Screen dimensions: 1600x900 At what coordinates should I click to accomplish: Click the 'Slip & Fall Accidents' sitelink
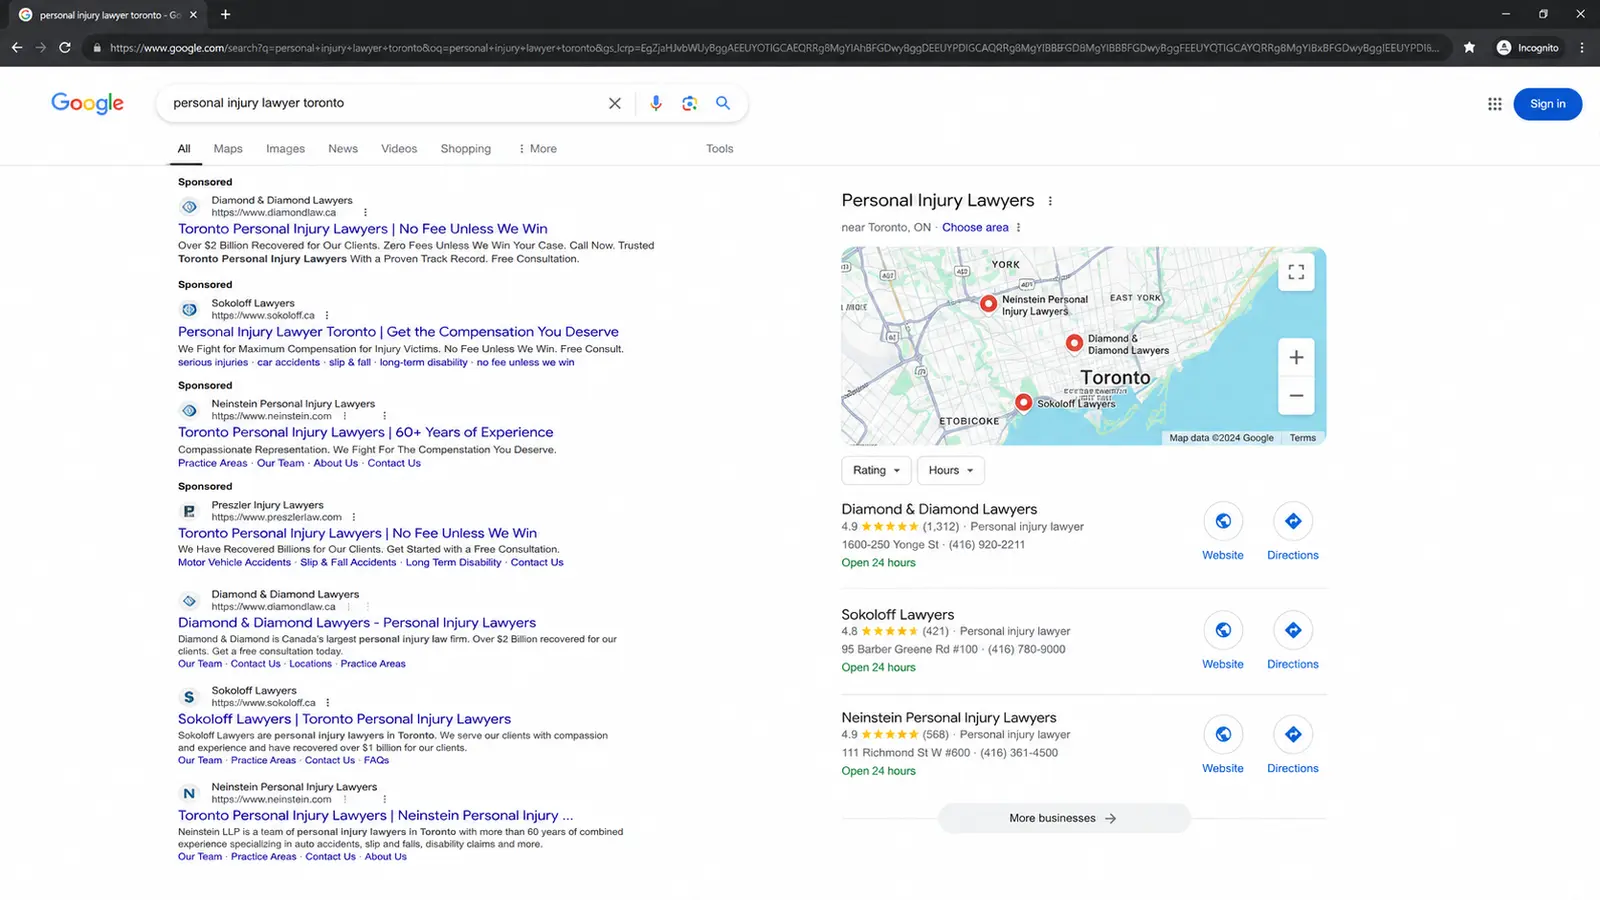coord(348,563)
